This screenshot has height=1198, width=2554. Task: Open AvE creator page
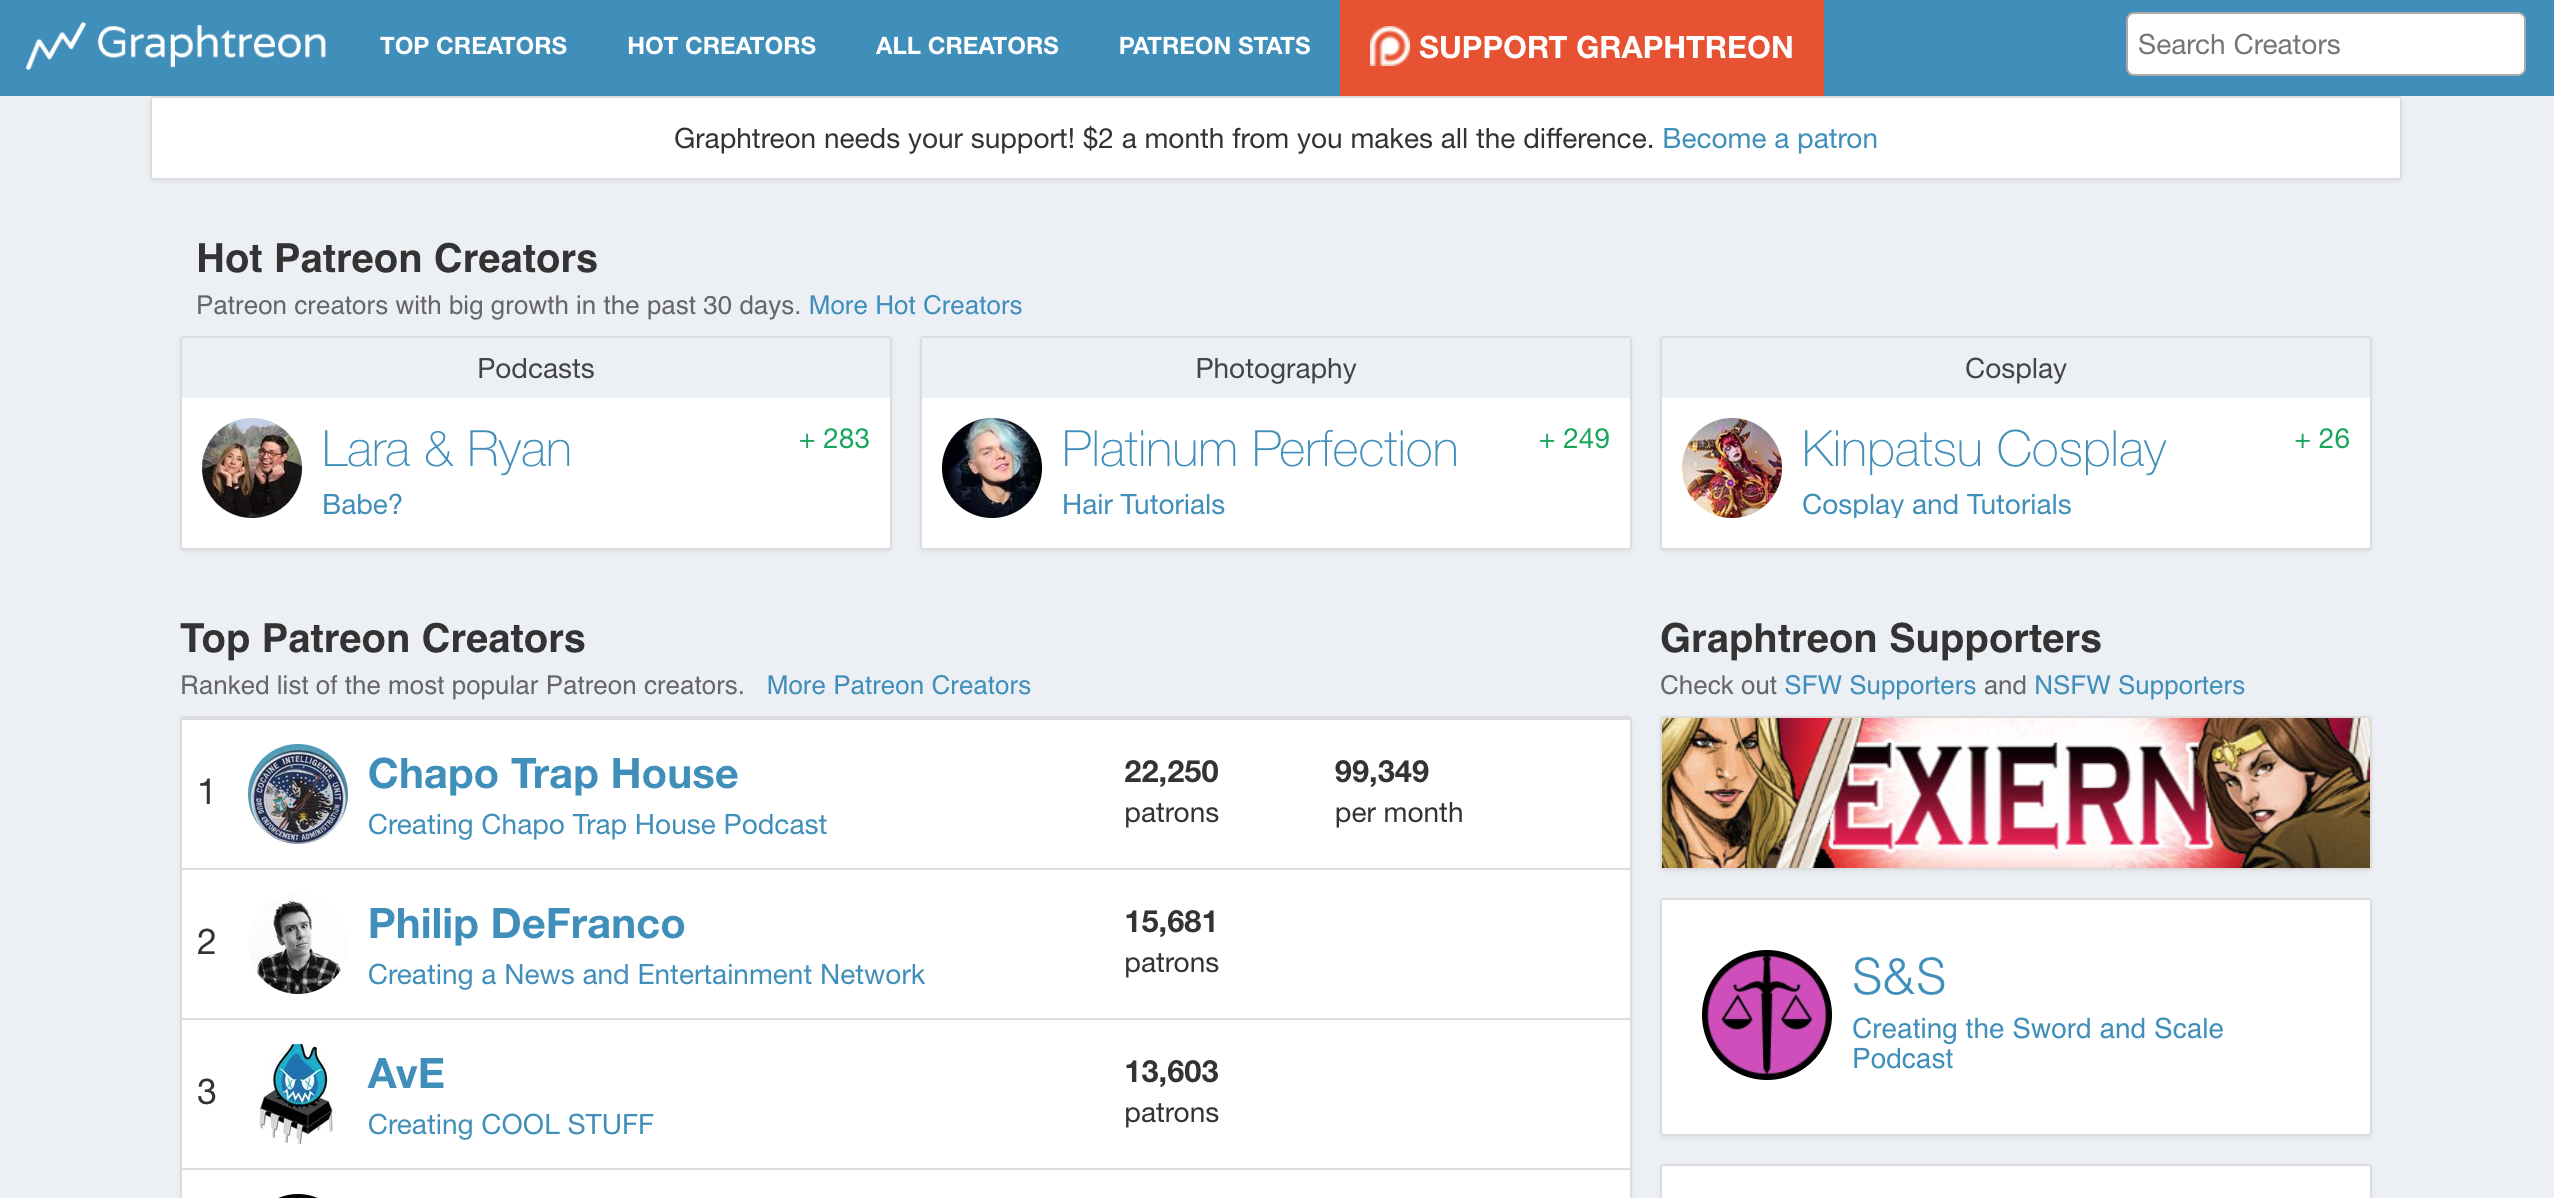pyautogui.click(x=406, y=1074)
